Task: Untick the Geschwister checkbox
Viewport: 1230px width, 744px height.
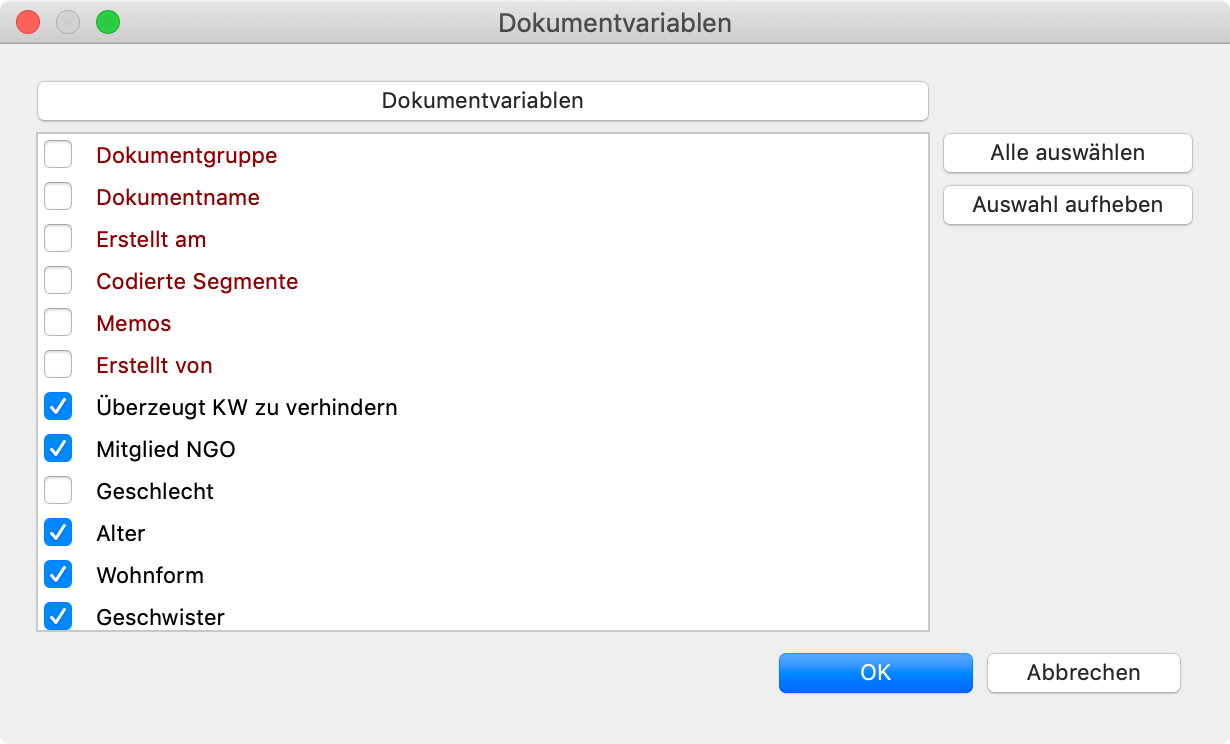Action: click(58, 616)
